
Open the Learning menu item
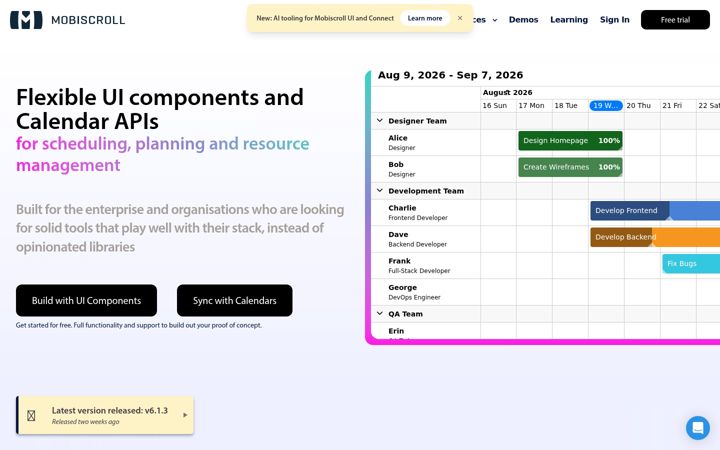point(569,20)
